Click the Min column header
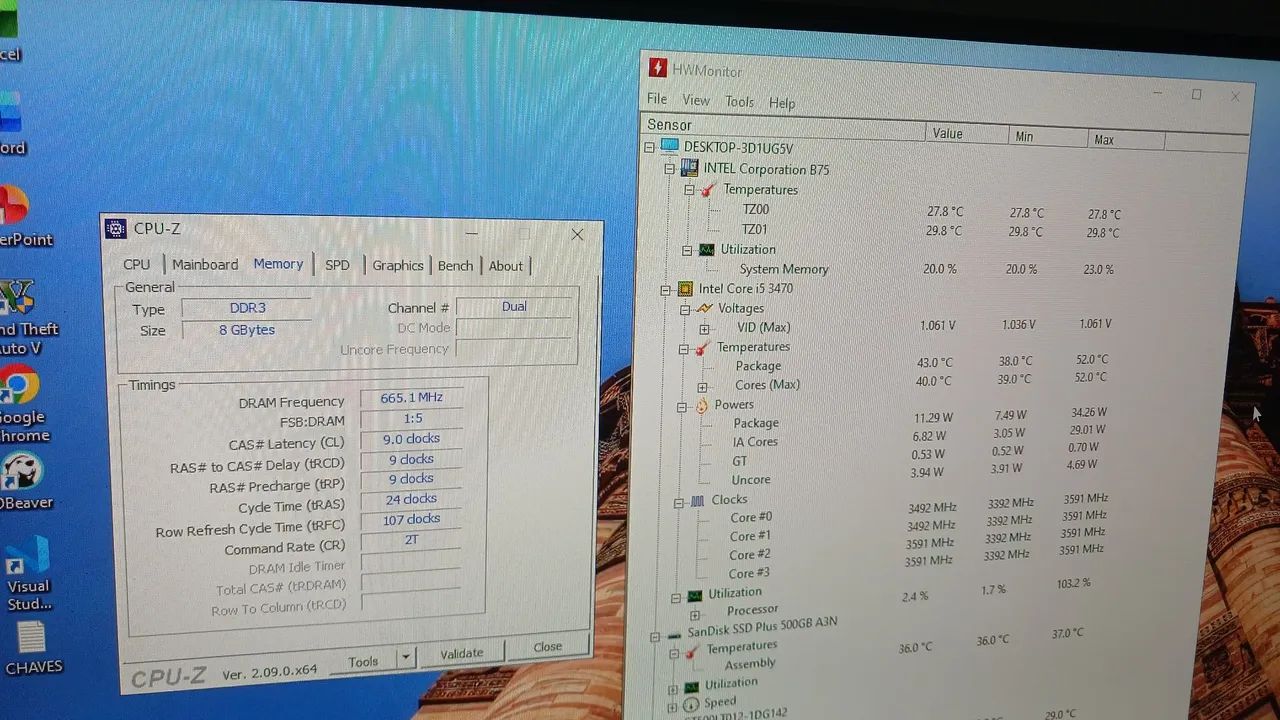This screenshot has height=720, width=1280. coord(1047,137)
